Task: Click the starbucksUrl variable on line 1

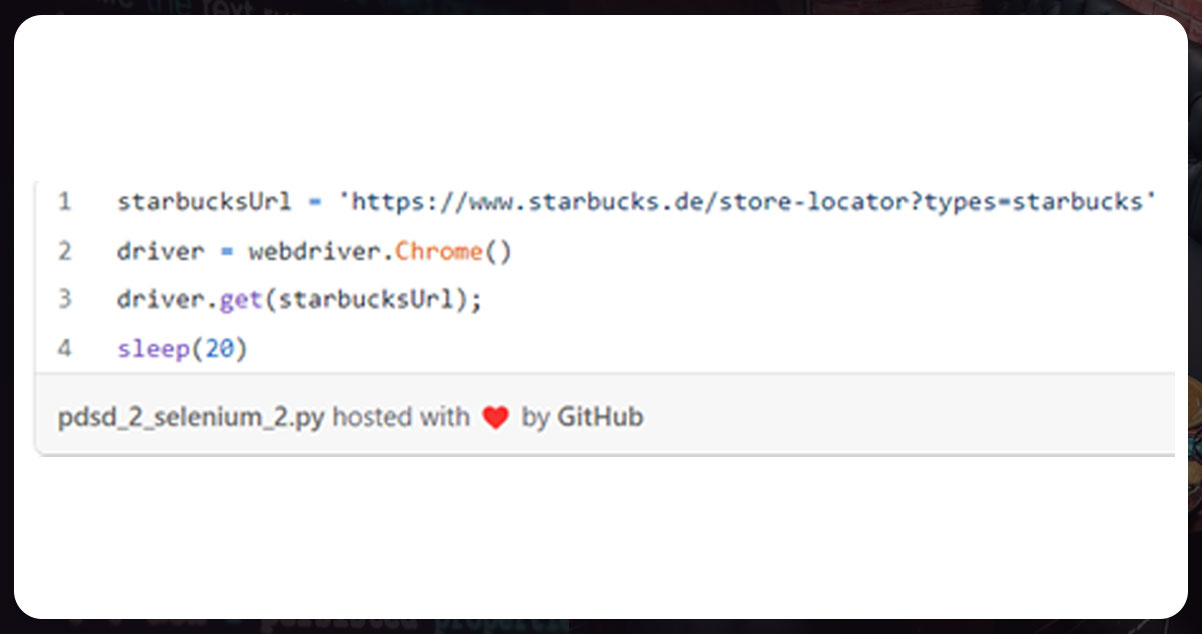Action: point(204,202)
